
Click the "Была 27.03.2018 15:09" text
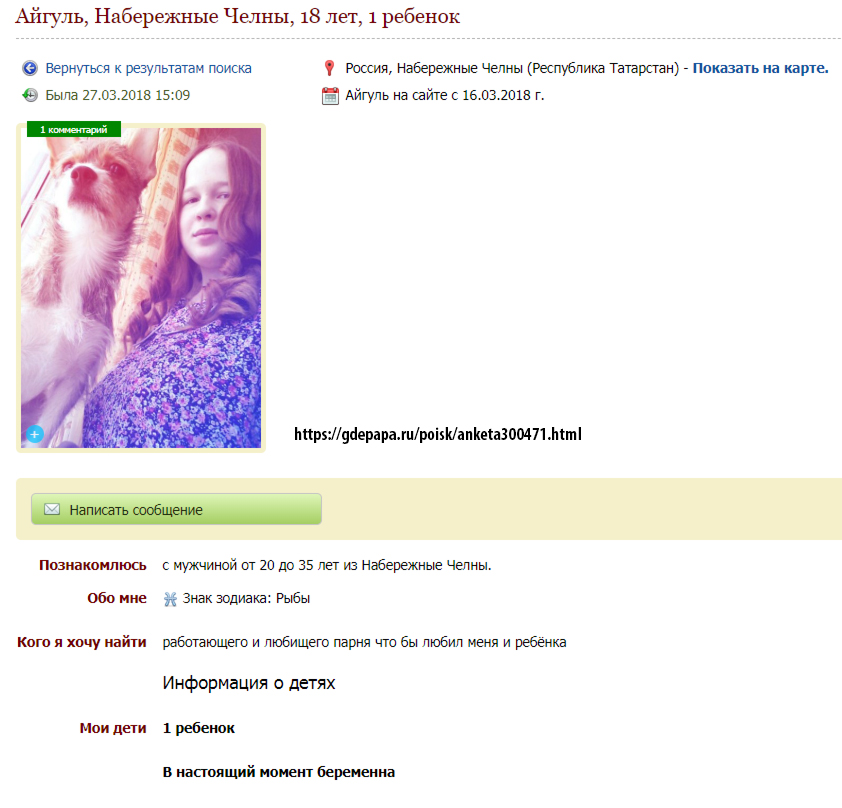pos(118,95)
